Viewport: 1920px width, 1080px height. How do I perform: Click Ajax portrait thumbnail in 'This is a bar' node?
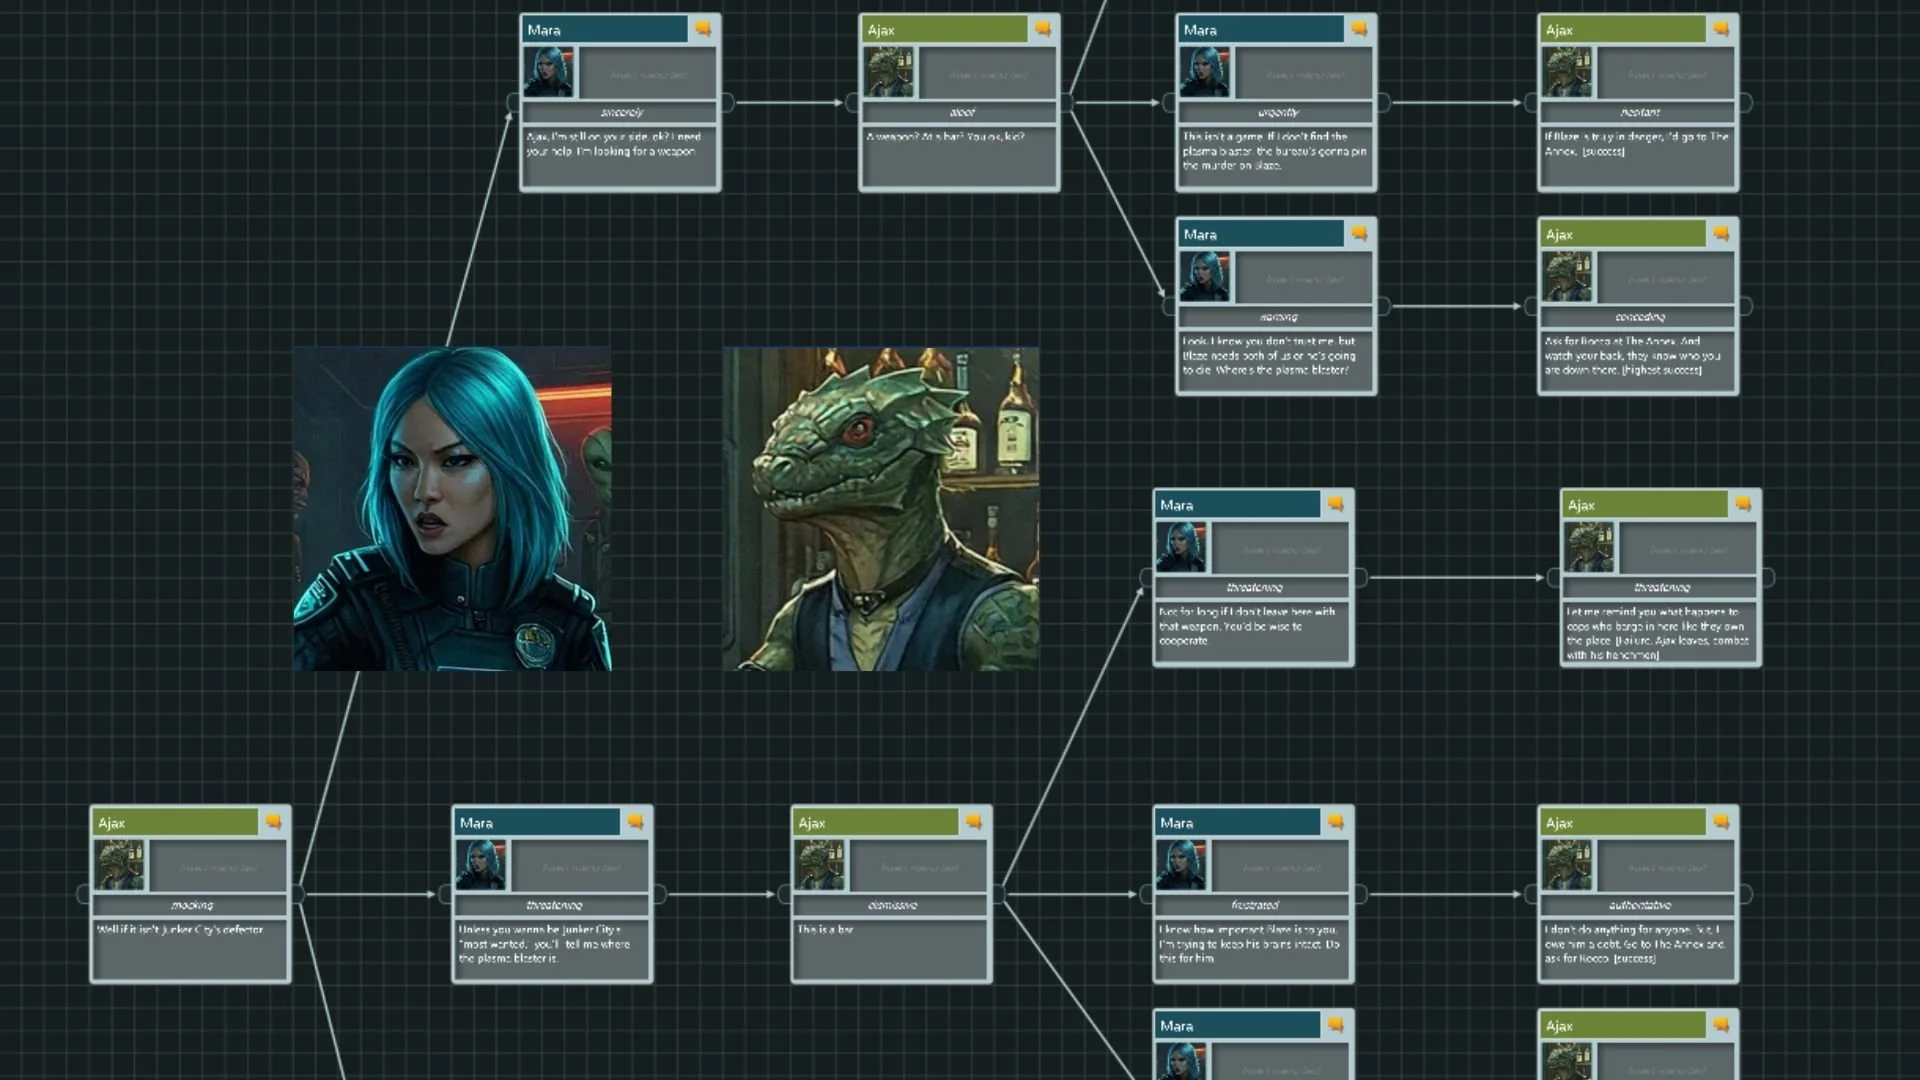[820, 865]
